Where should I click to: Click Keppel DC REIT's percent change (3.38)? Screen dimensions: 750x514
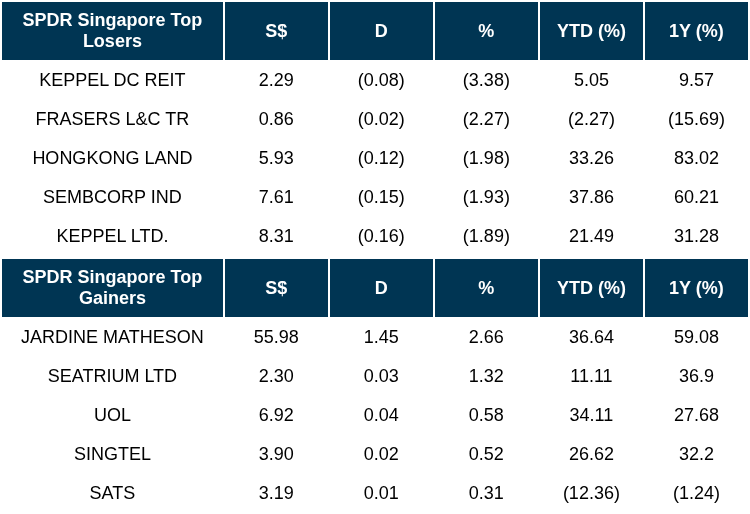point(486,80)
